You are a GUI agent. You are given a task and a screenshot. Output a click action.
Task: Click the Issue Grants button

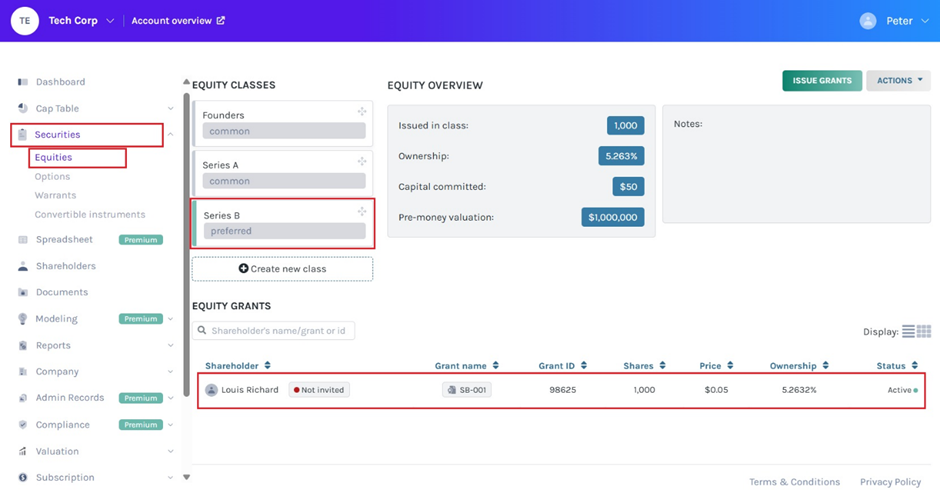point(821,81)
